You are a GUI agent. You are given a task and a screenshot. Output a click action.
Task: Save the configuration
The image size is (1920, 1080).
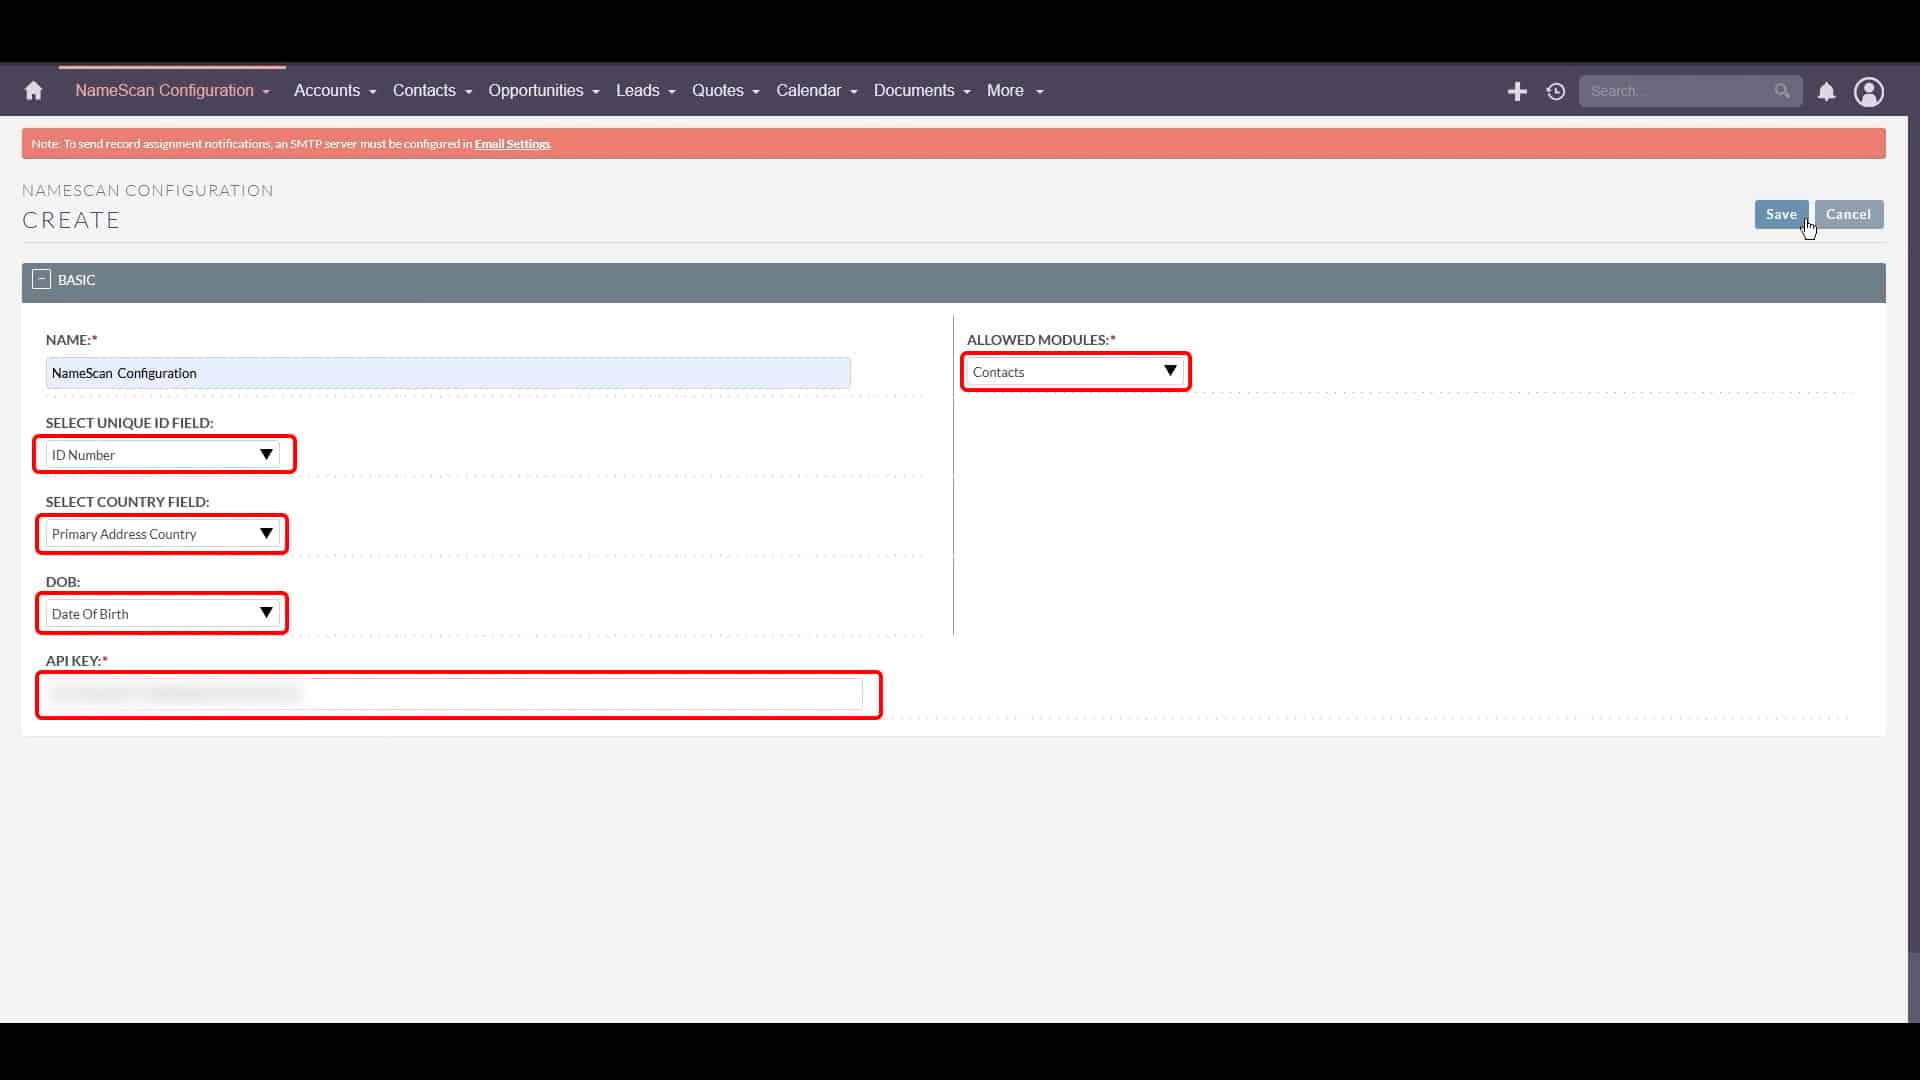(1780, 214)
